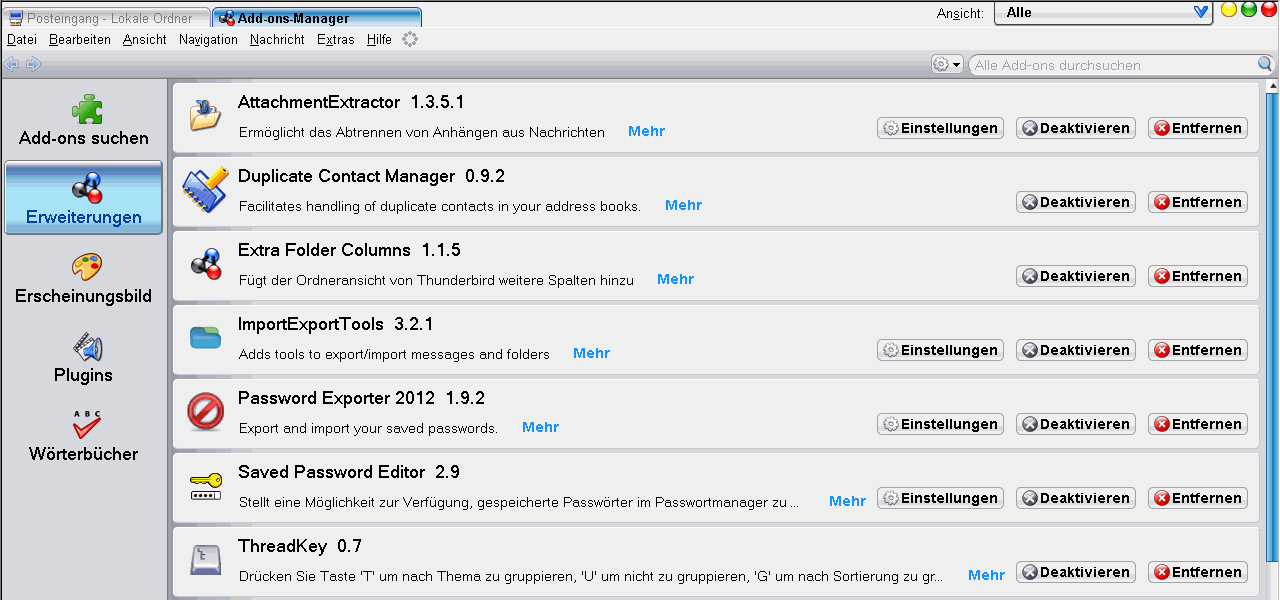The image size is (1280, 600).
Task: Click the ThreadKey 0.7 title text
Action: 300,546
